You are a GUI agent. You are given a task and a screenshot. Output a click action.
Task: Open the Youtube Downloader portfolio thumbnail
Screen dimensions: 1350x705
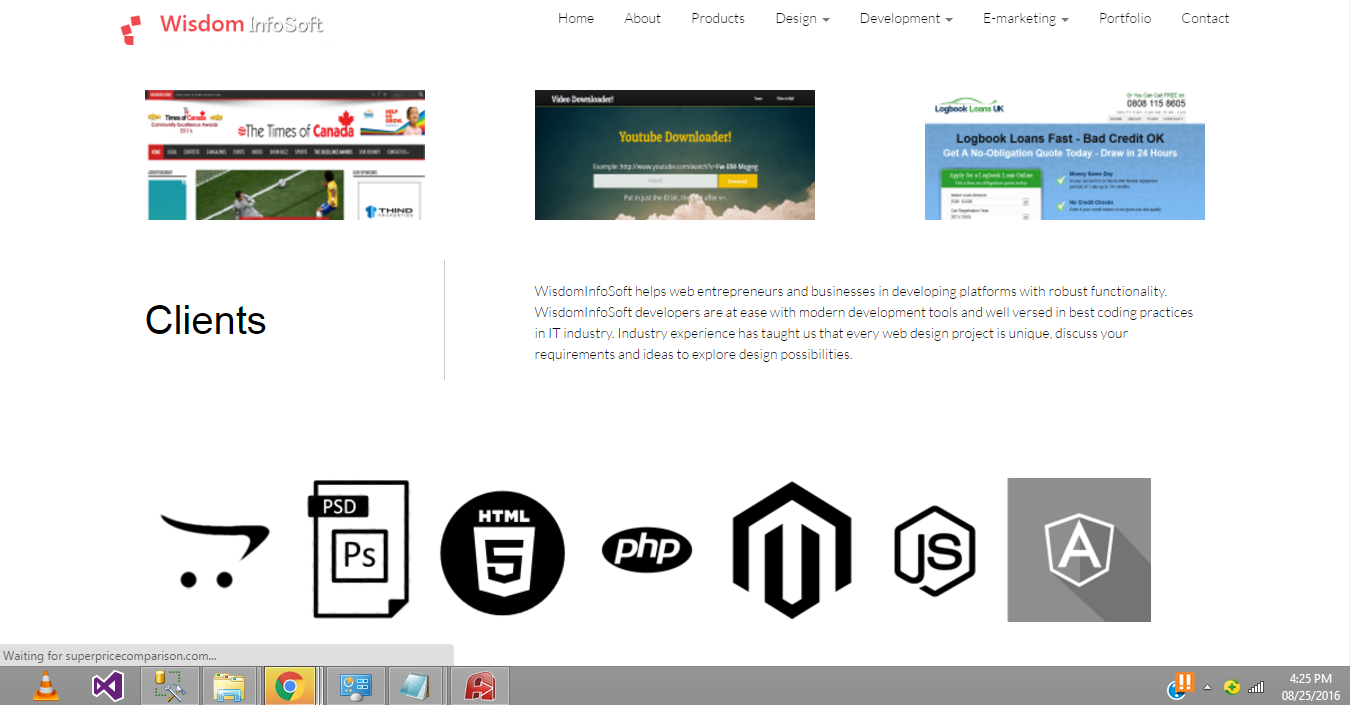coord(675,155)
